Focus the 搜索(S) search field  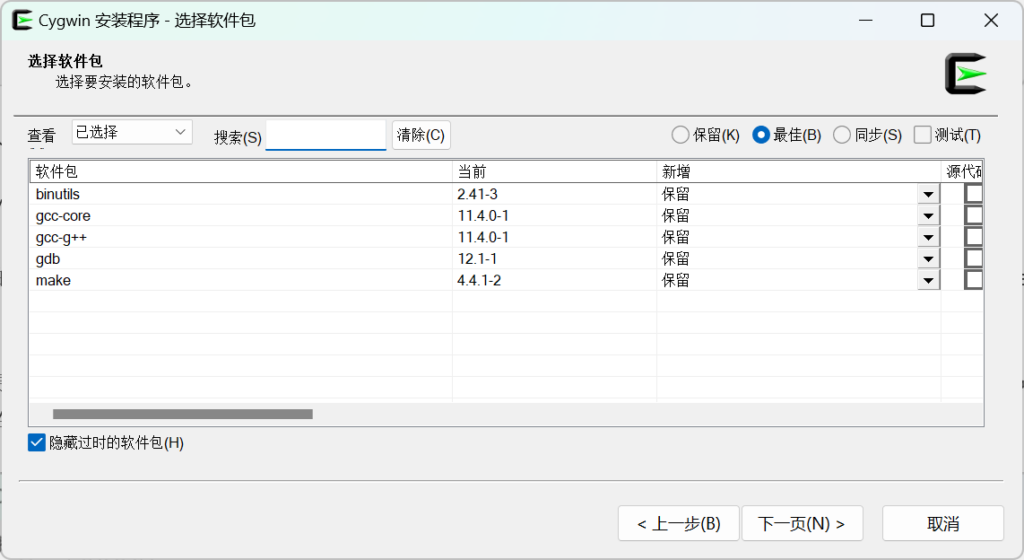click(326, 135)
